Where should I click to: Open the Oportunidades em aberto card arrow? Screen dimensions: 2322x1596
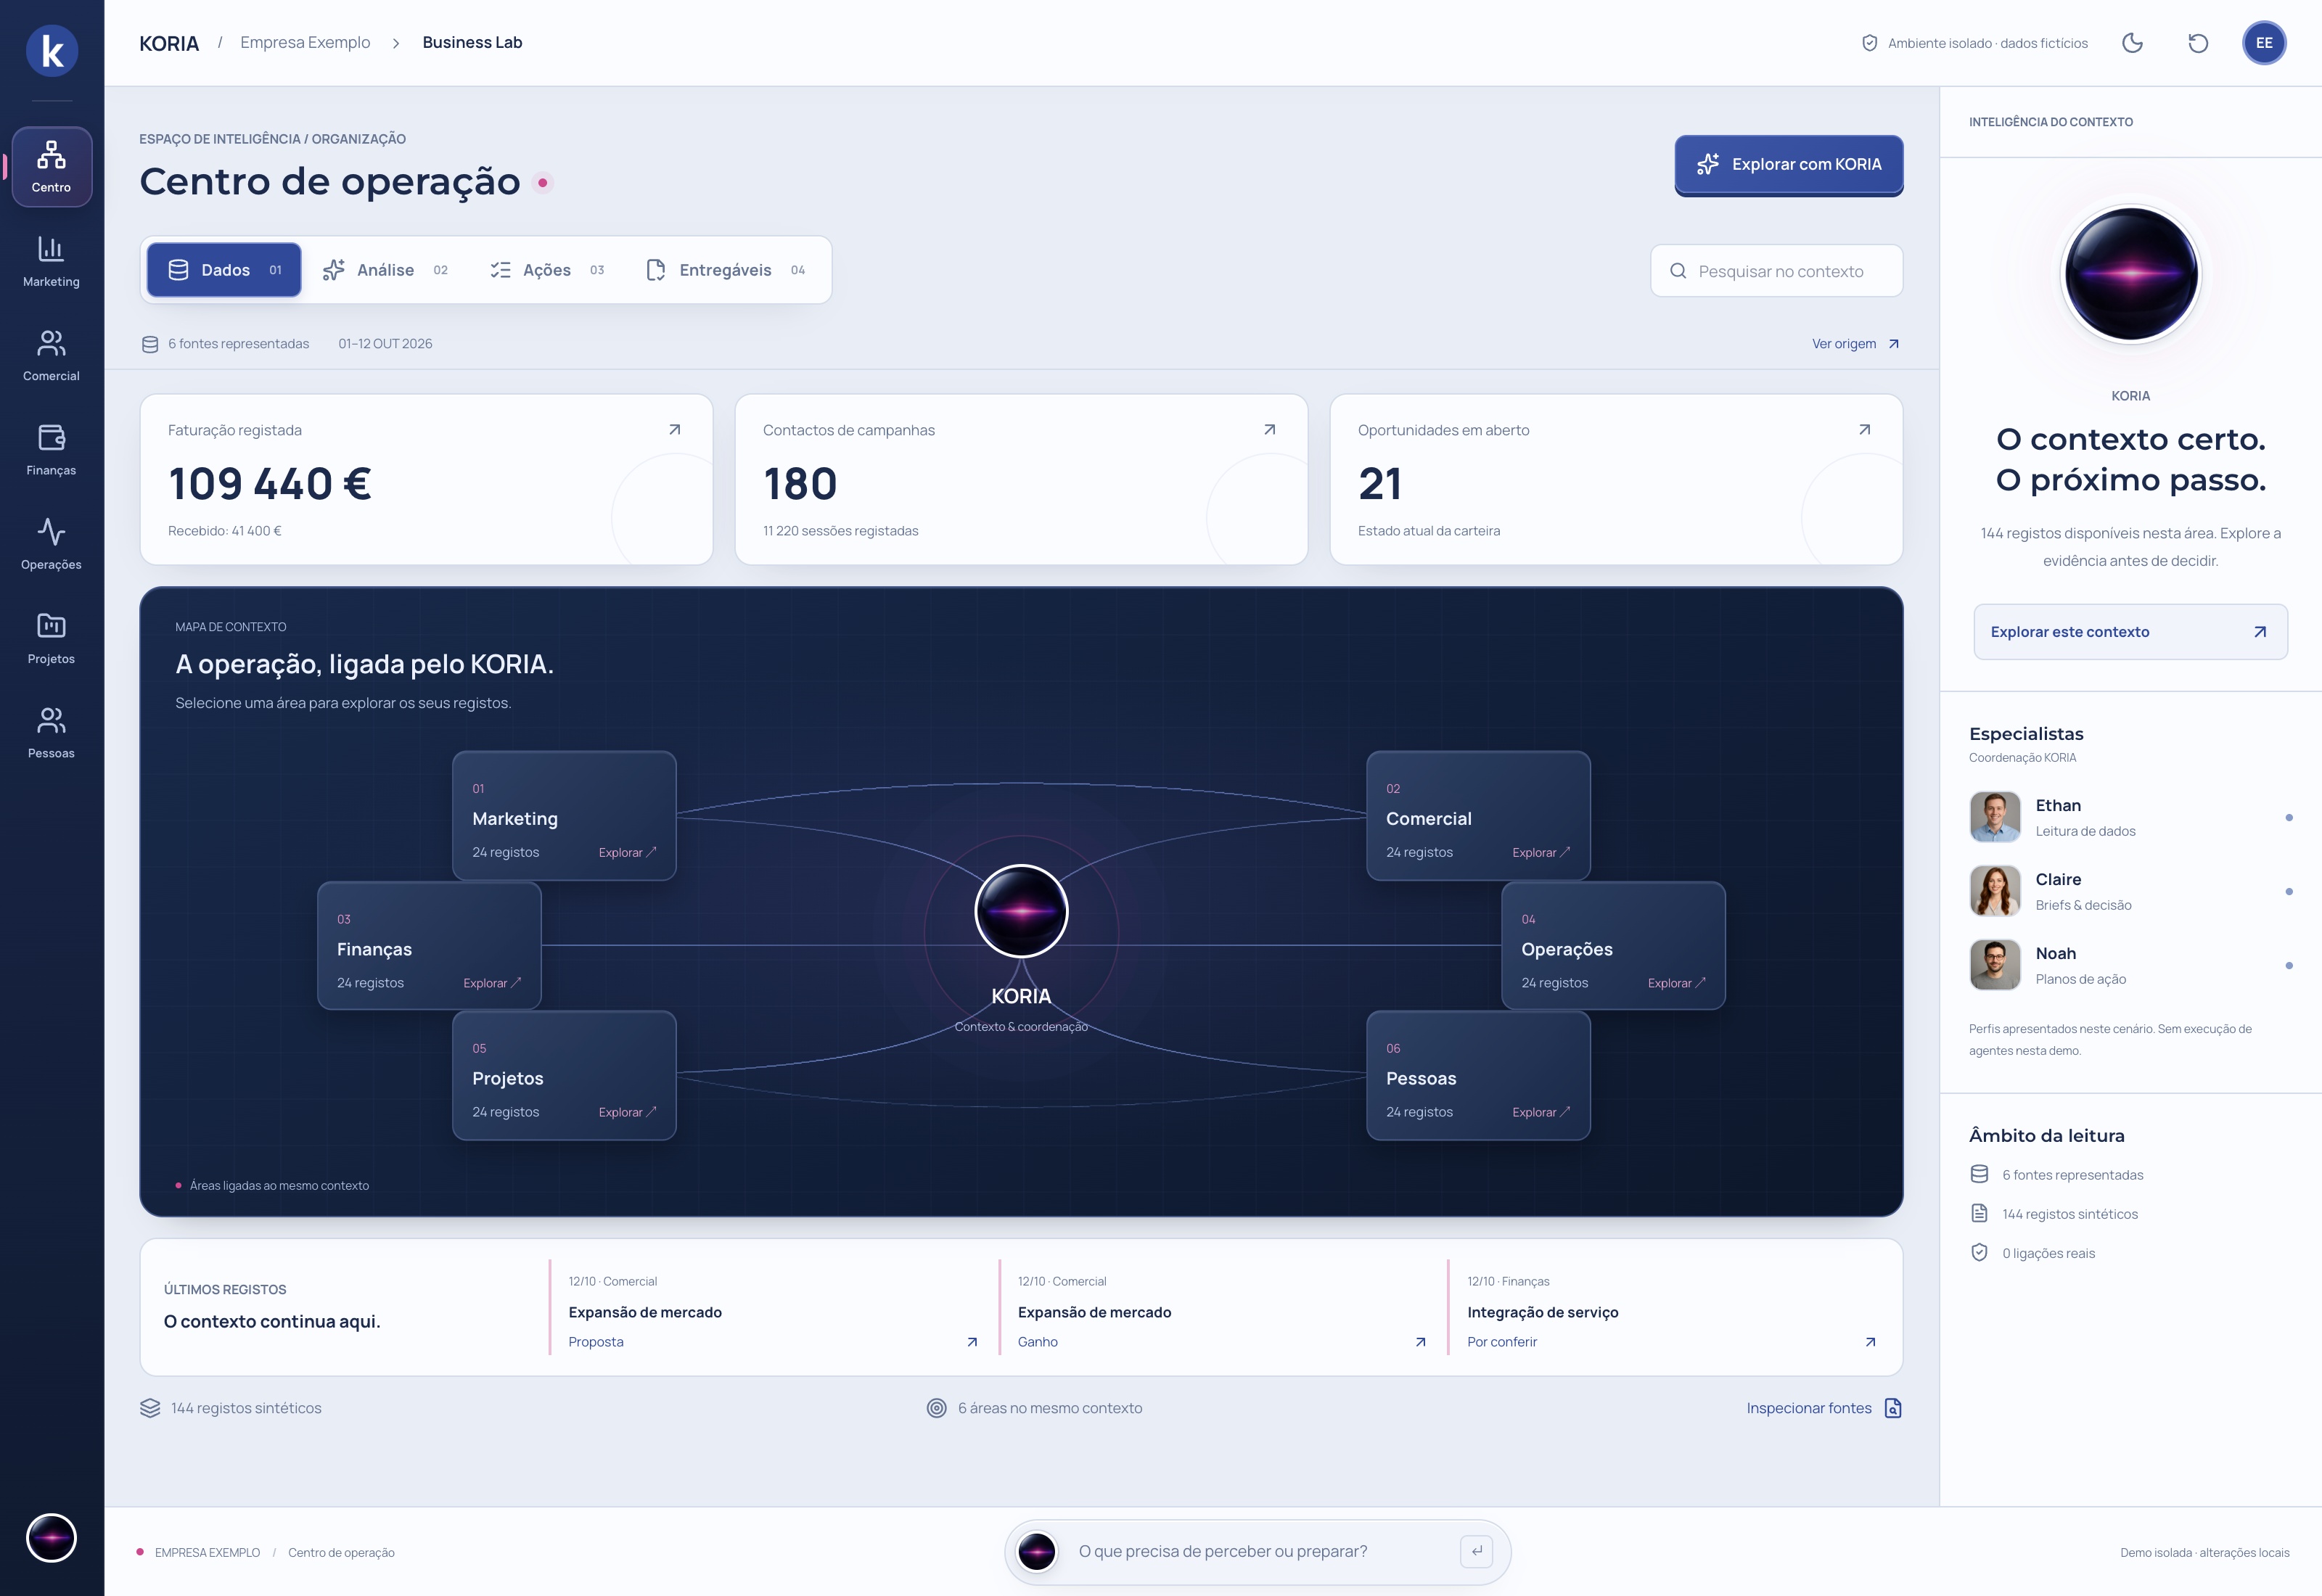1865,430
